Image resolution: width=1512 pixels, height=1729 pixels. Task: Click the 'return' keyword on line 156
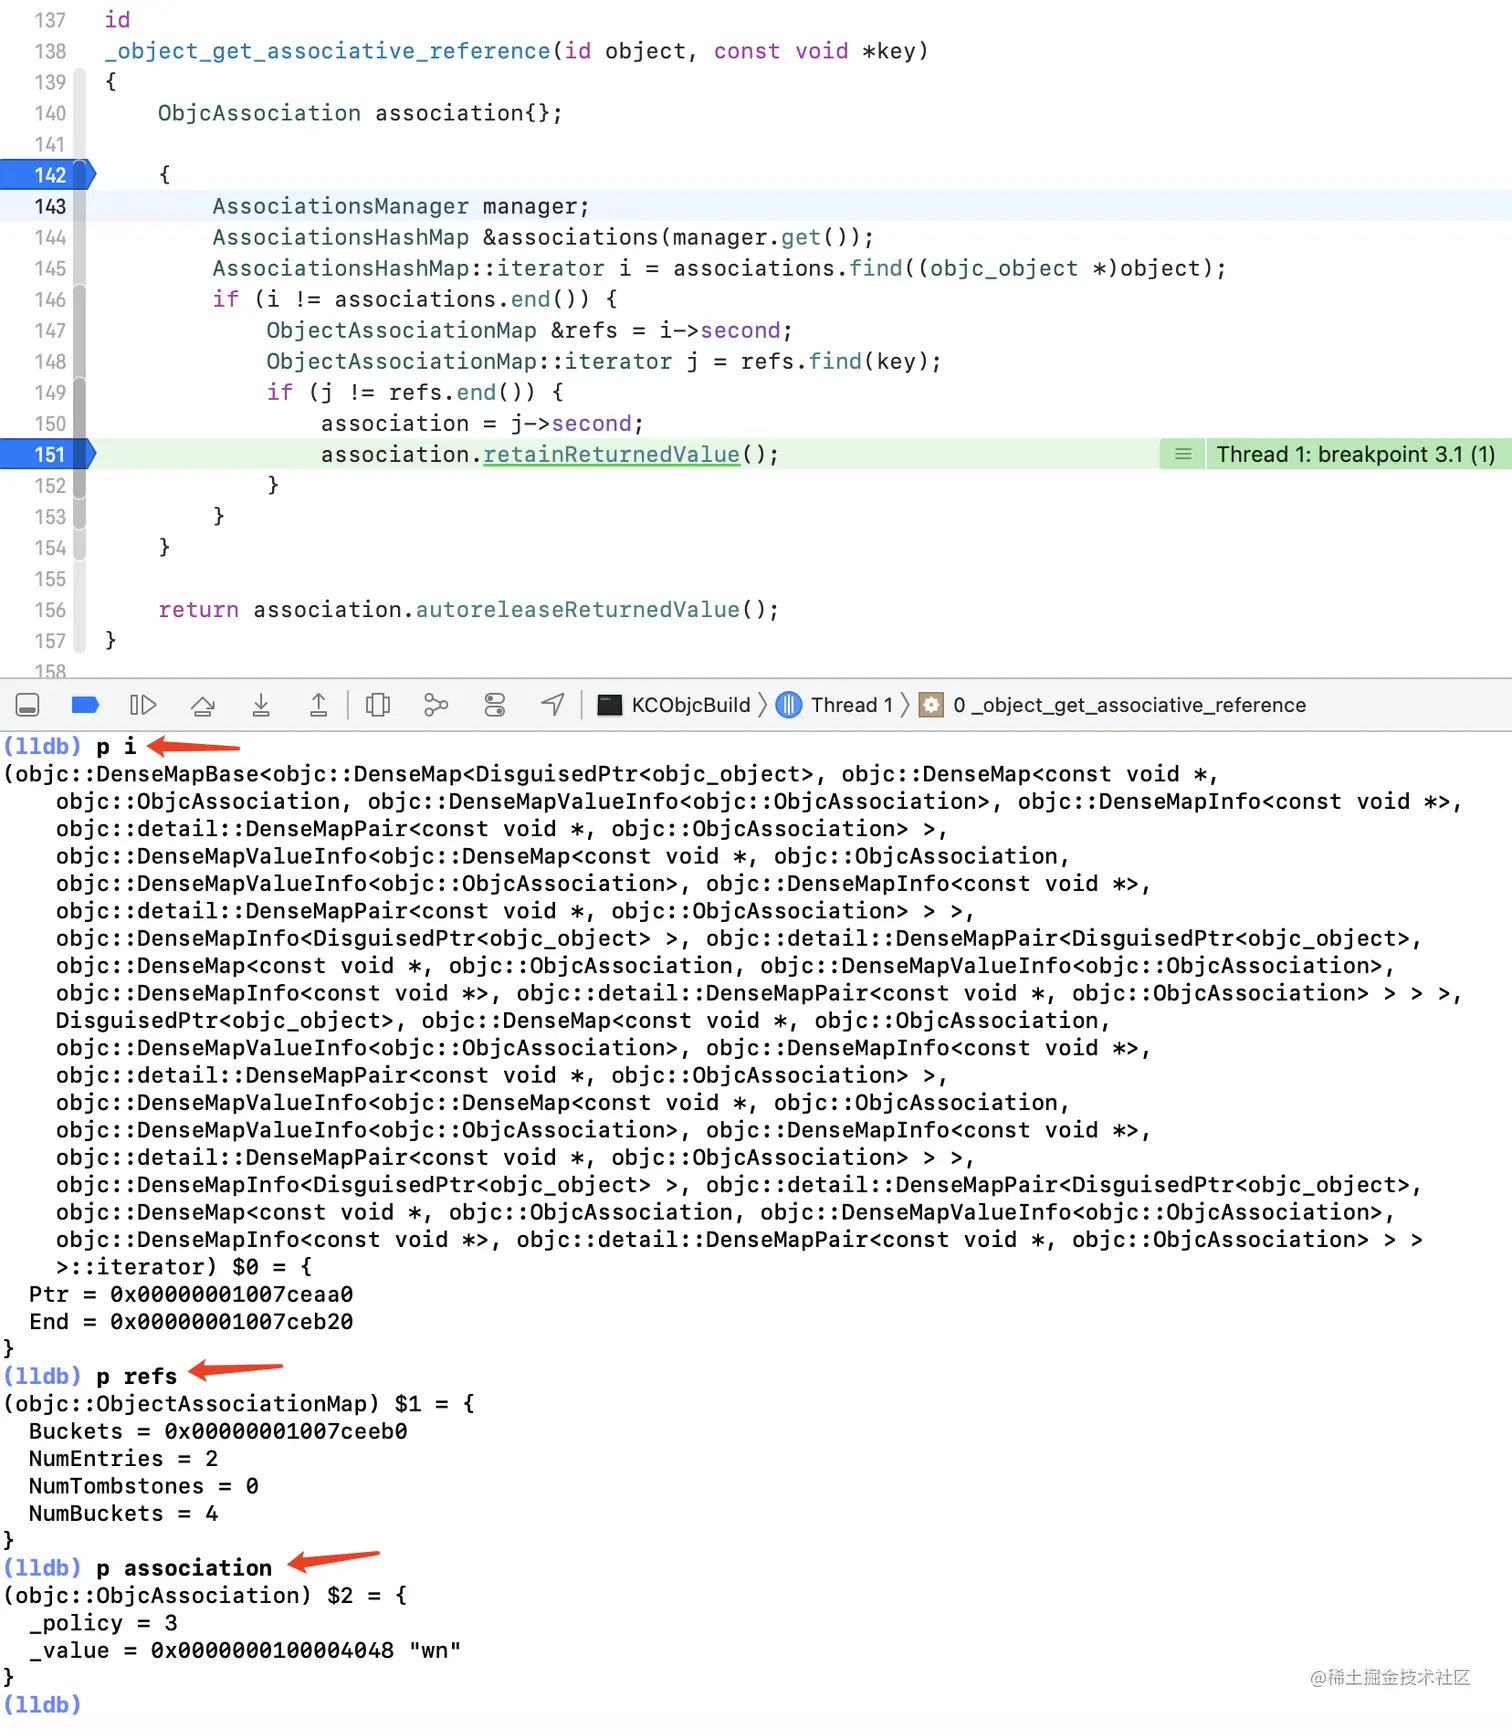point(198,610)
